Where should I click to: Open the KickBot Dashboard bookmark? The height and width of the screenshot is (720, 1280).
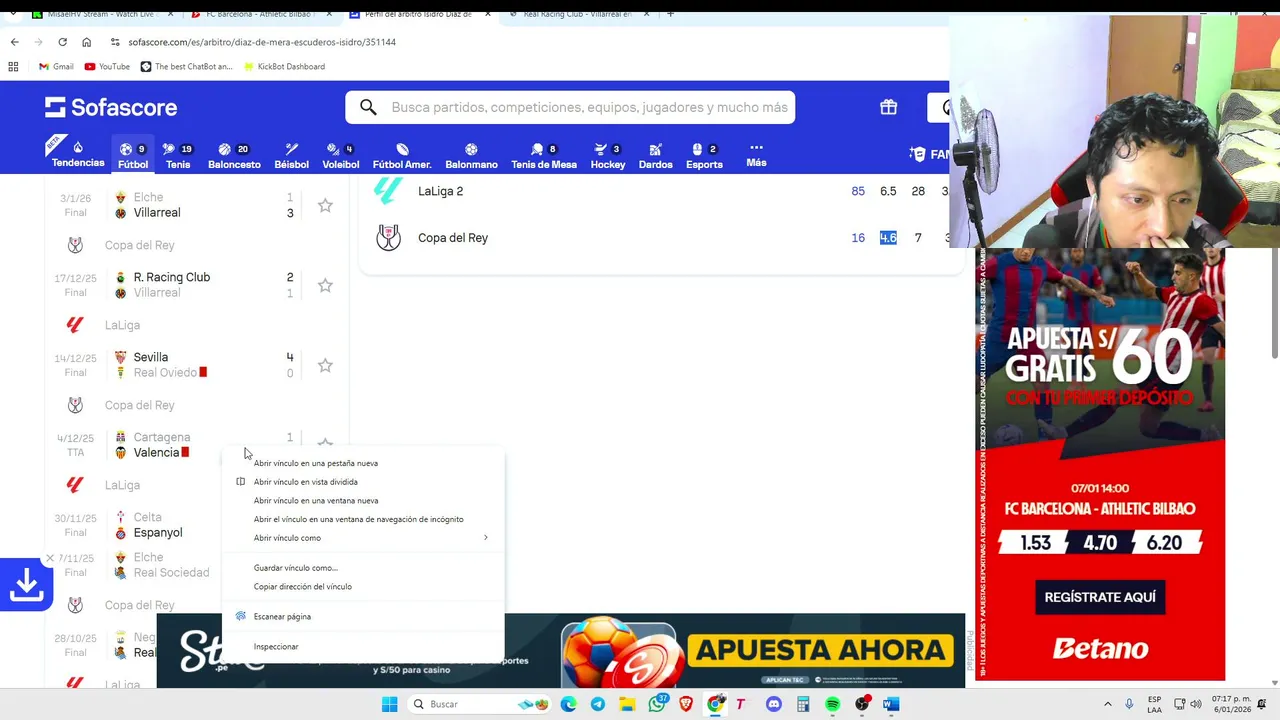[283, 66]
